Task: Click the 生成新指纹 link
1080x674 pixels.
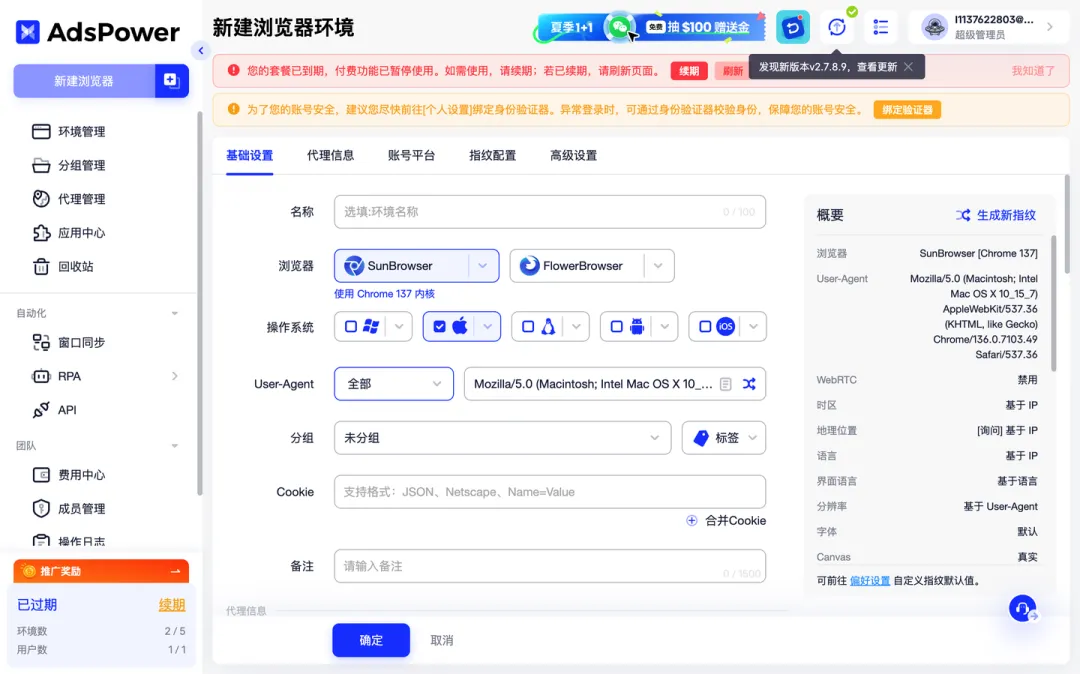Action: tap(995, 215)
